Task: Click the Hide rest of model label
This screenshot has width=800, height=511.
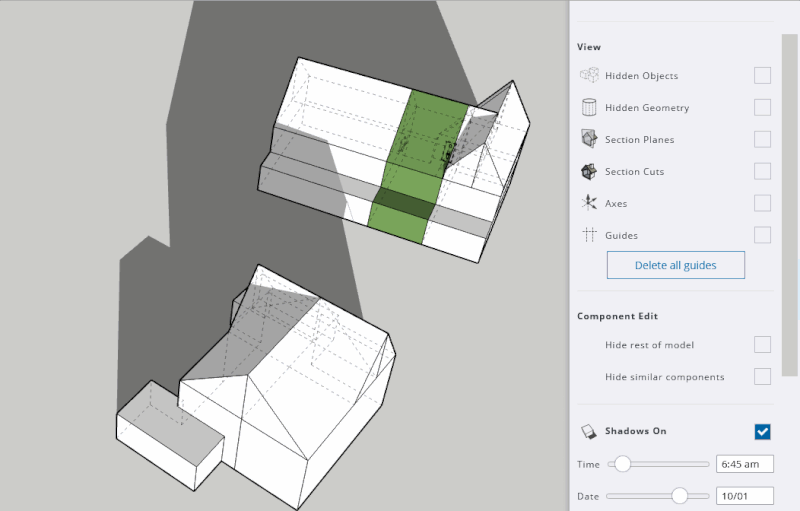Action: pyautogui.click(x=649, y=345)
